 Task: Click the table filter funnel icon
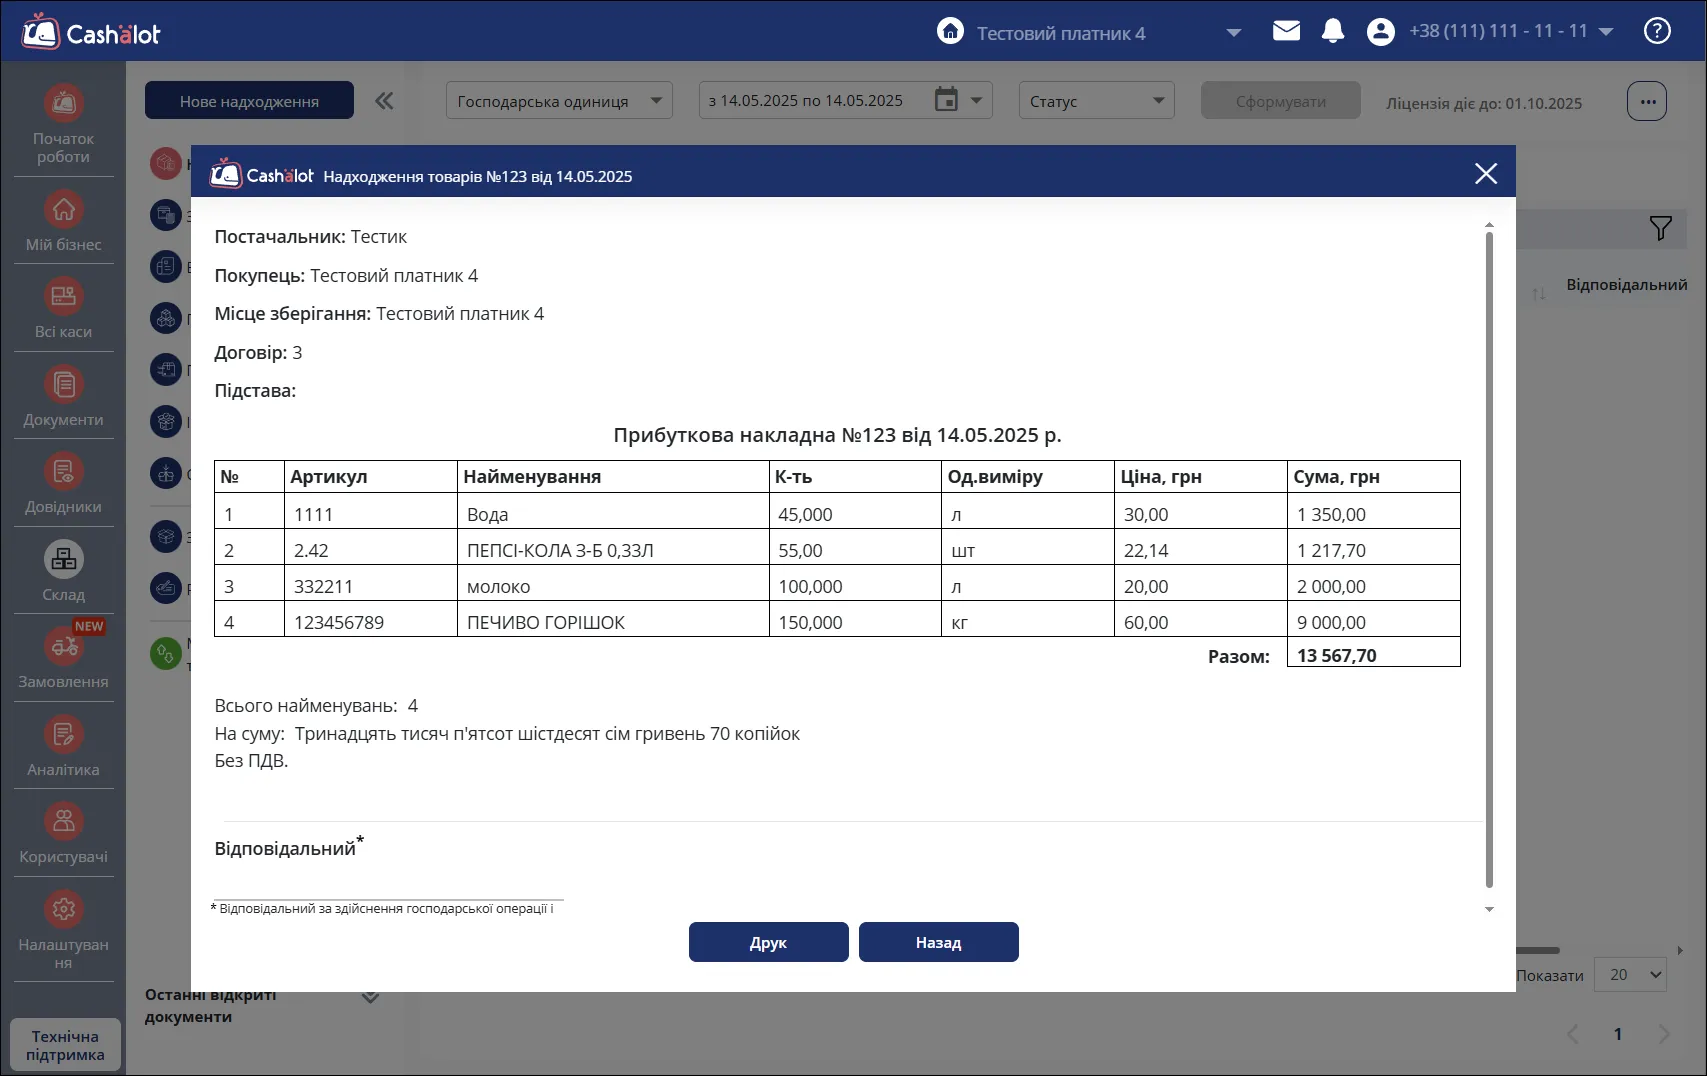pos(1660,229)
